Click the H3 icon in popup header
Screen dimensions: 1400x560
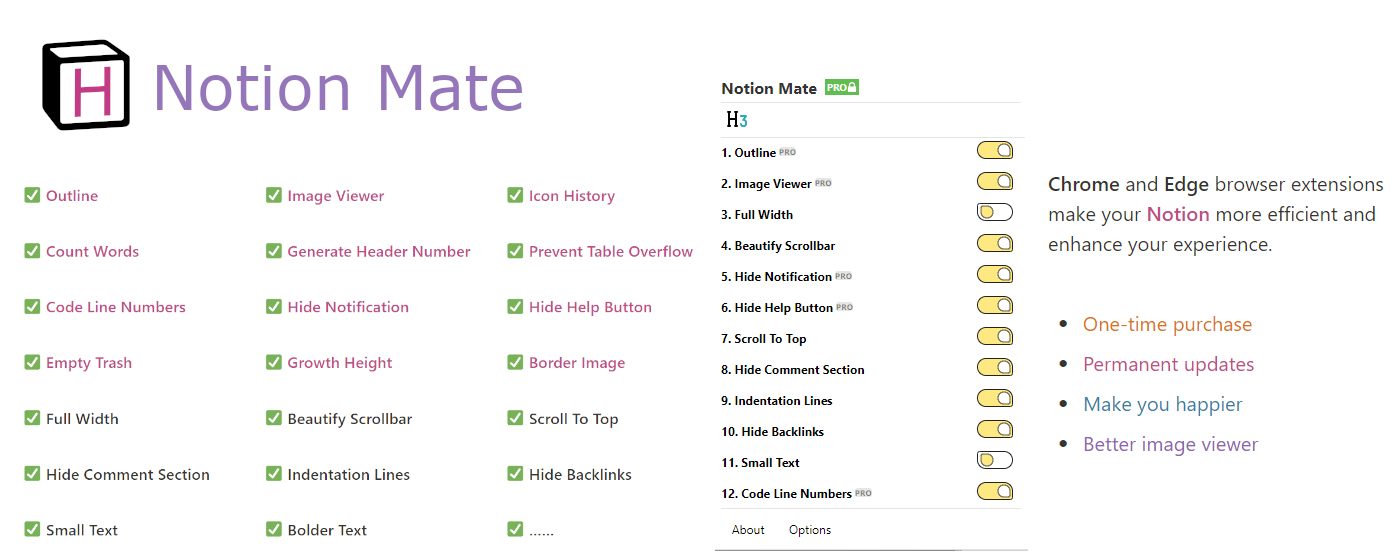(737, 120)
